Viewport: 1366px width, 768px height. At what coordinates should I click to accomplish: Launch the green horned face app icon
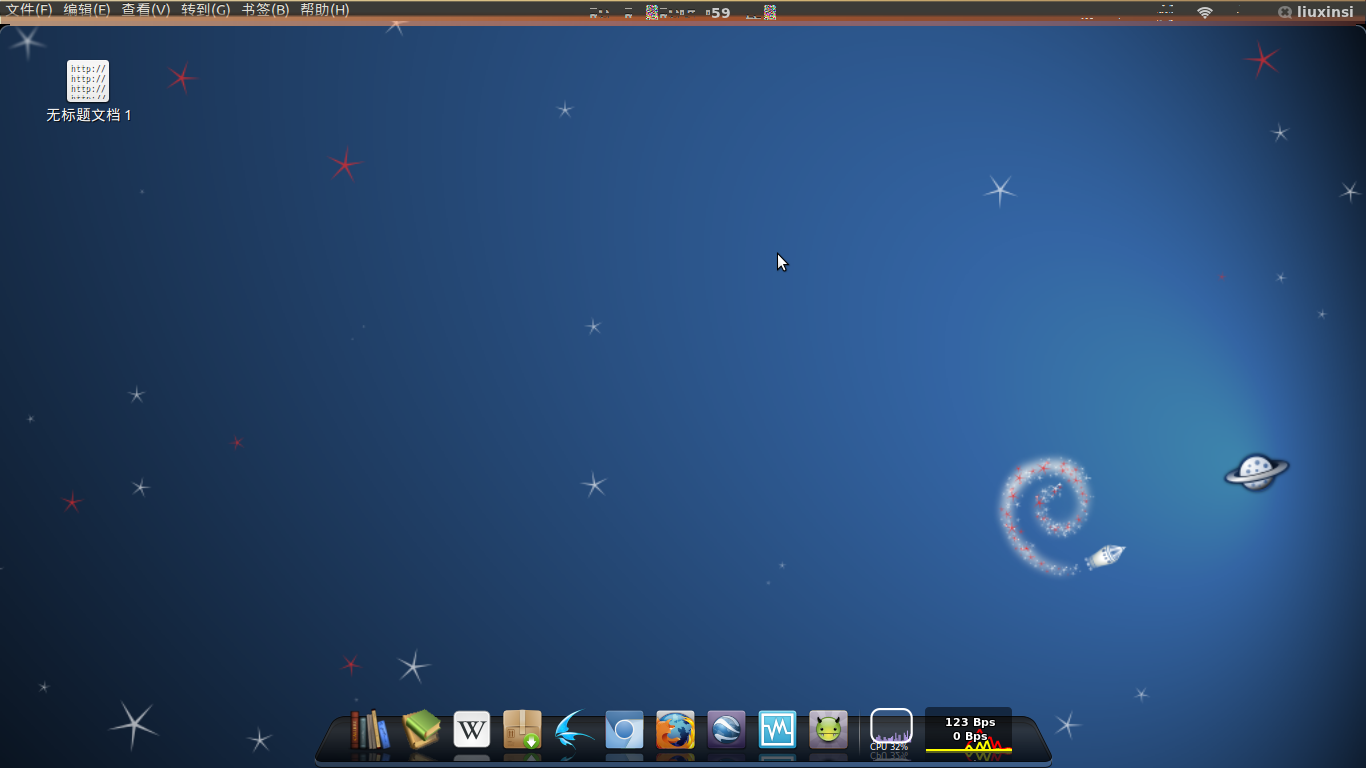coord(828,730)
